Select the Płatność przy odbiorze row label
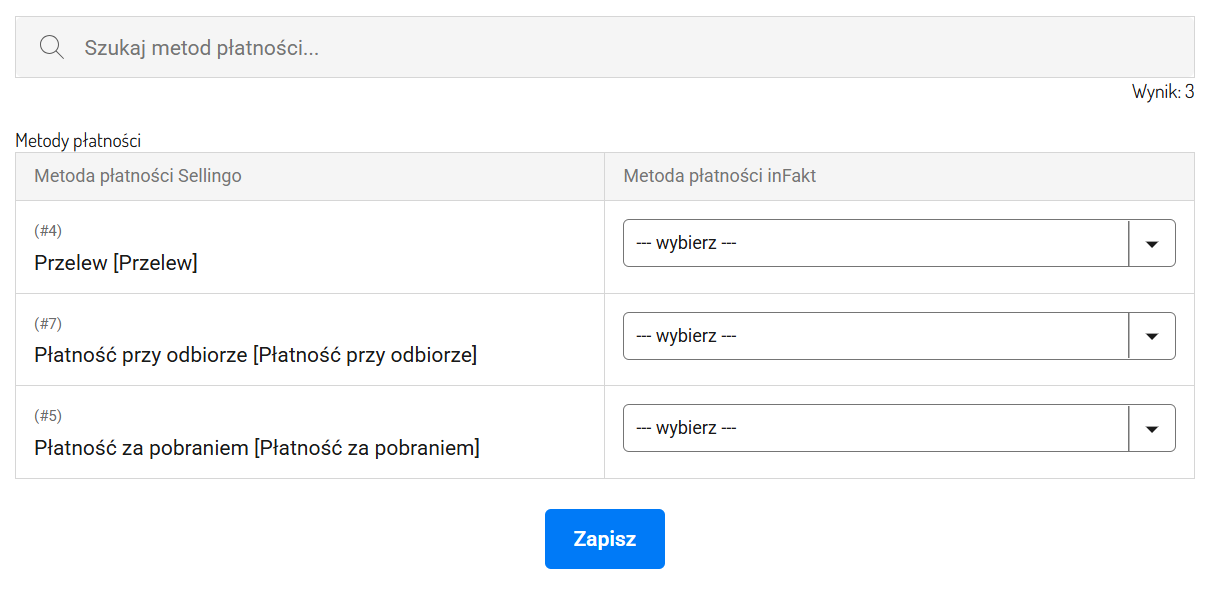Screen dimensions: 1211x598 pyautogui.click(x=255, y=355)
